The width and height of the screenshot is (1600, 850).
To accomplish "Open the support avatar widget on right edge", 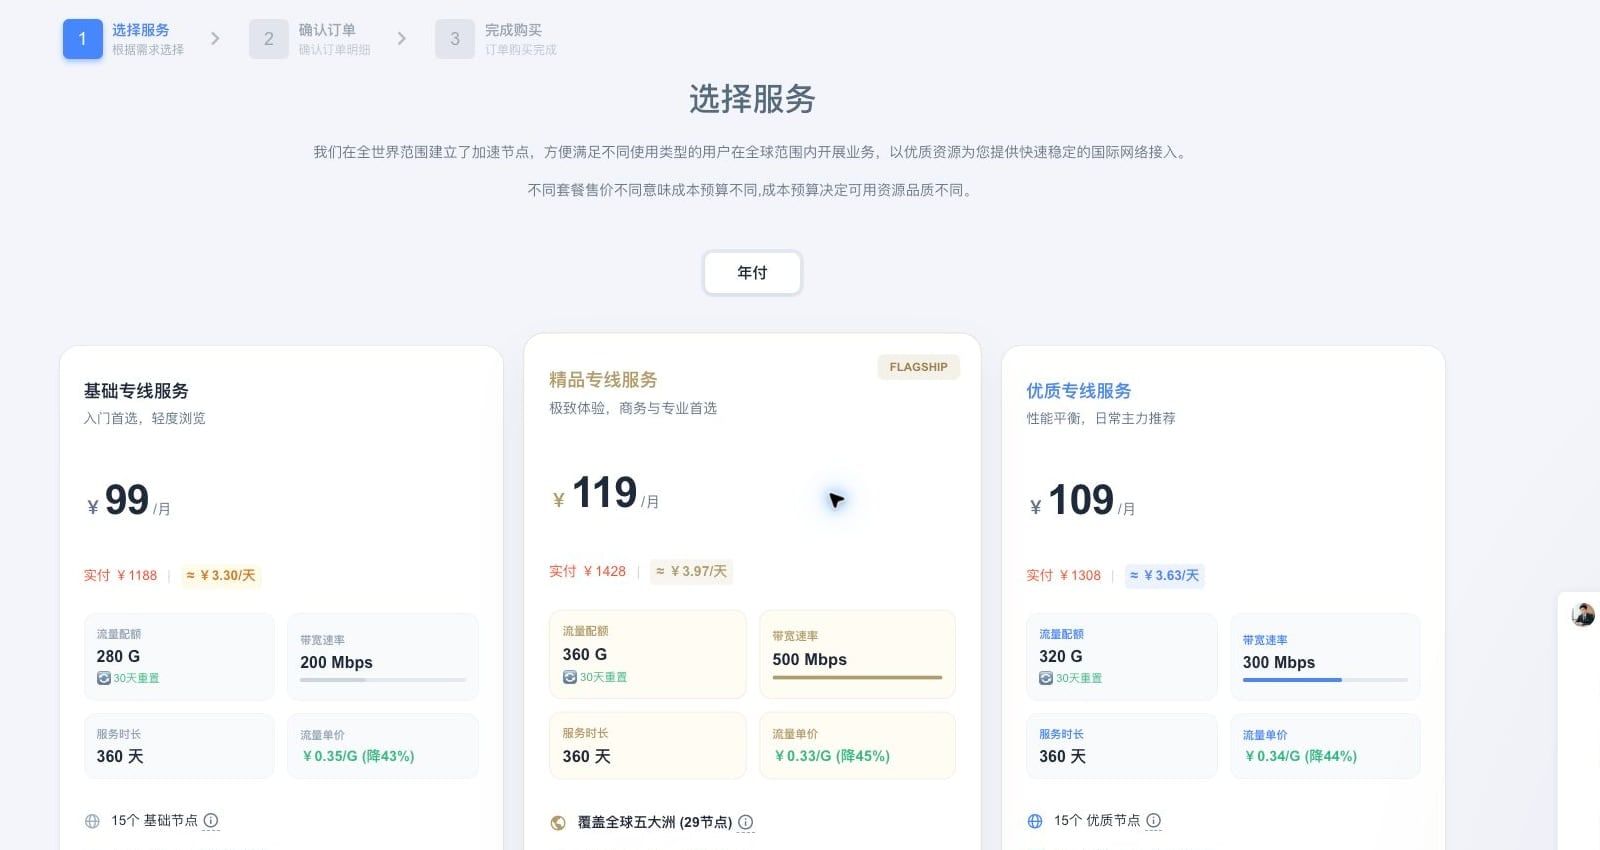I will point(1583,615).
